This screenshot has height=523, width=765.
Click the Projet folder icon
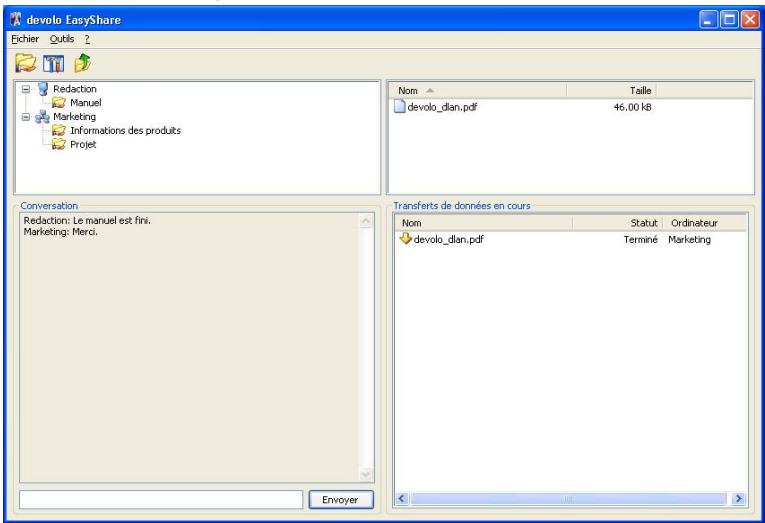coord(59,144)
